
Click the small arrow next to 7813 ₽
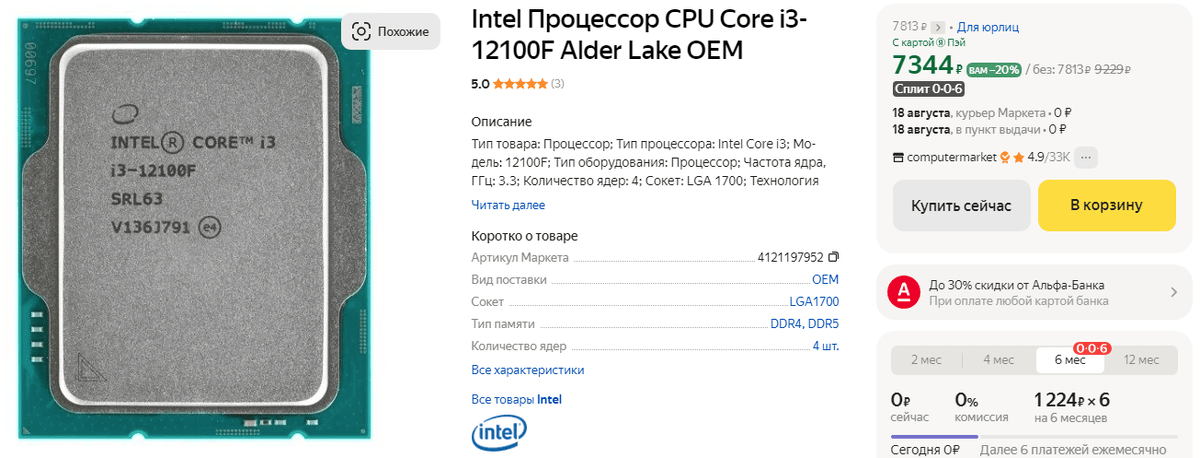(x=937, y=27)
